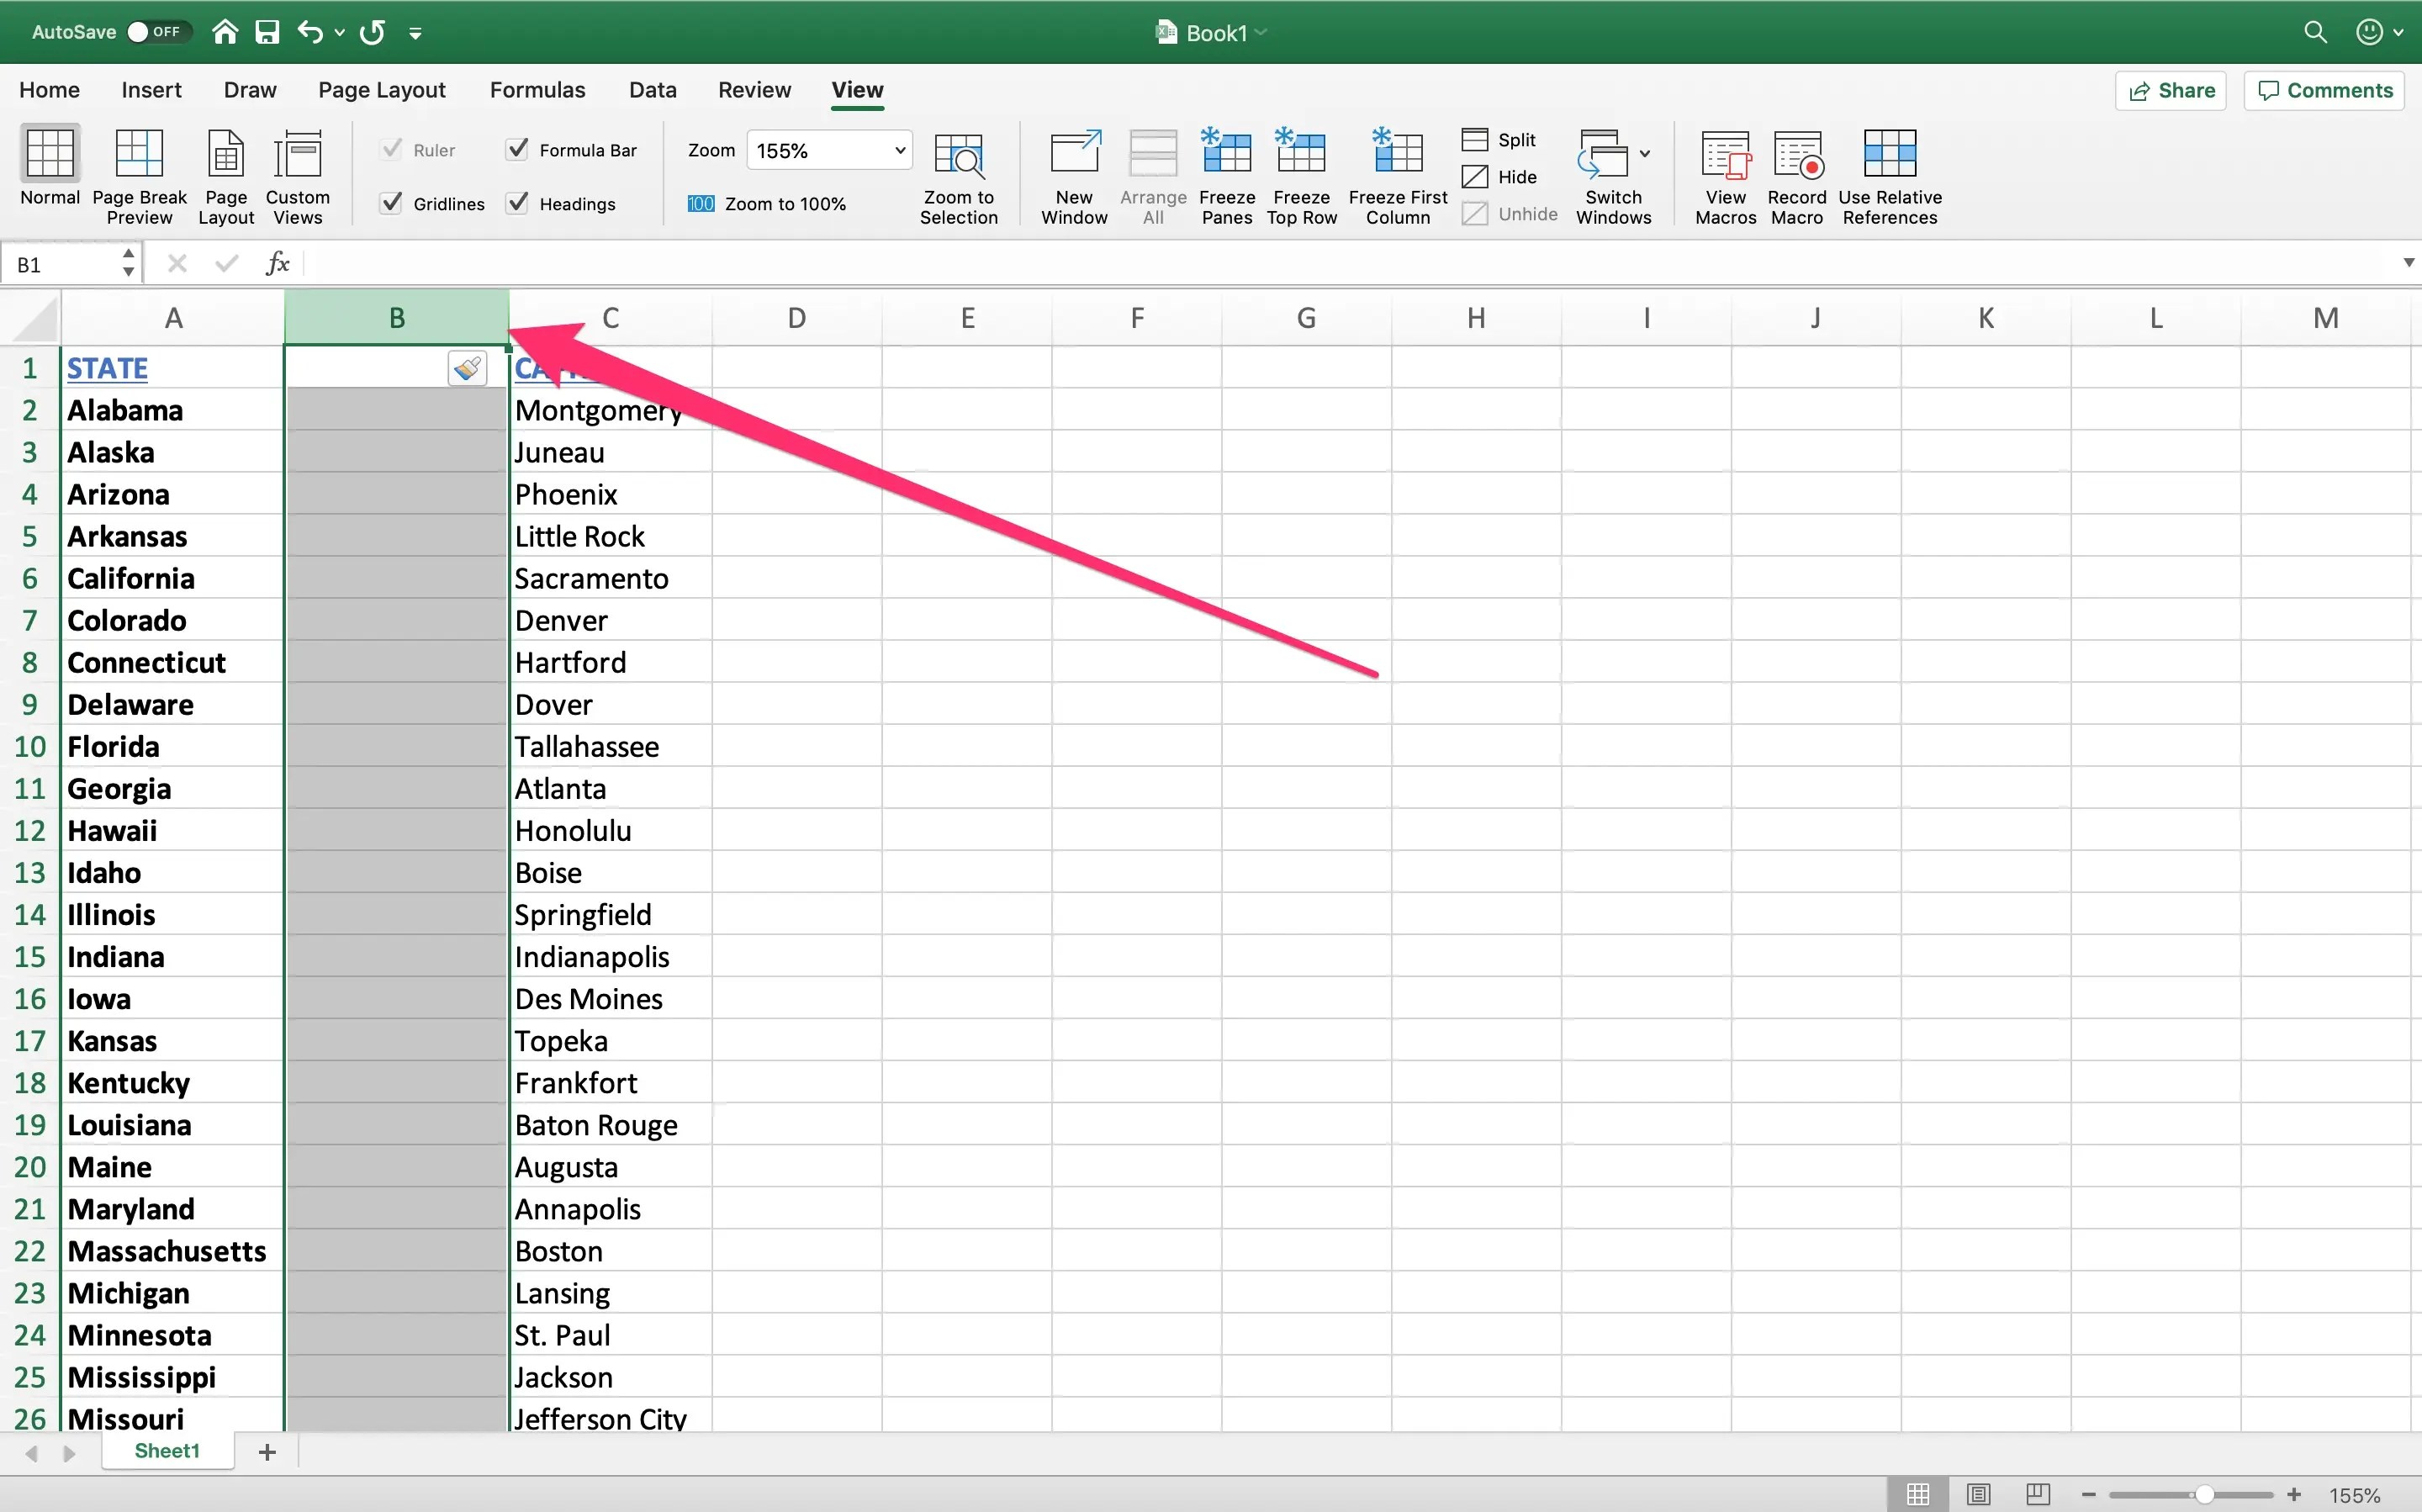Click the paste options clipboard icon

pyautogui.click(x=467, y=369)
